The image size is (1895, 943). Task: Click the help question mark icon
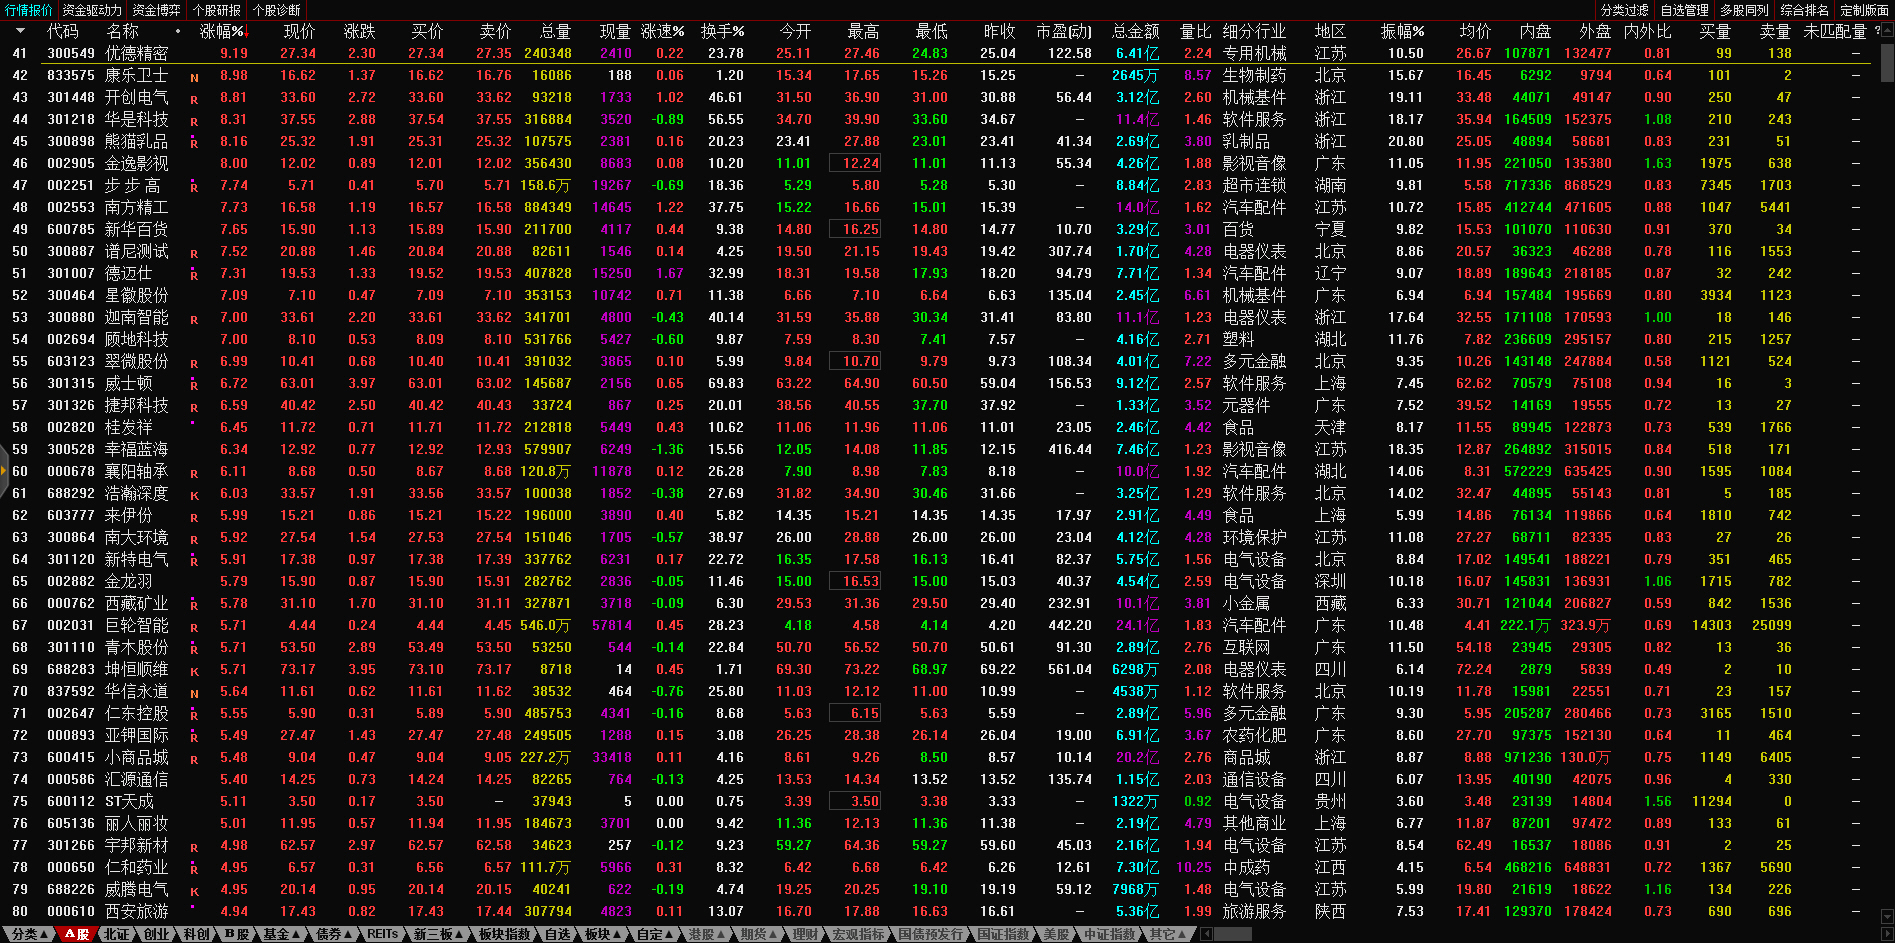(x=1877, y=31)
